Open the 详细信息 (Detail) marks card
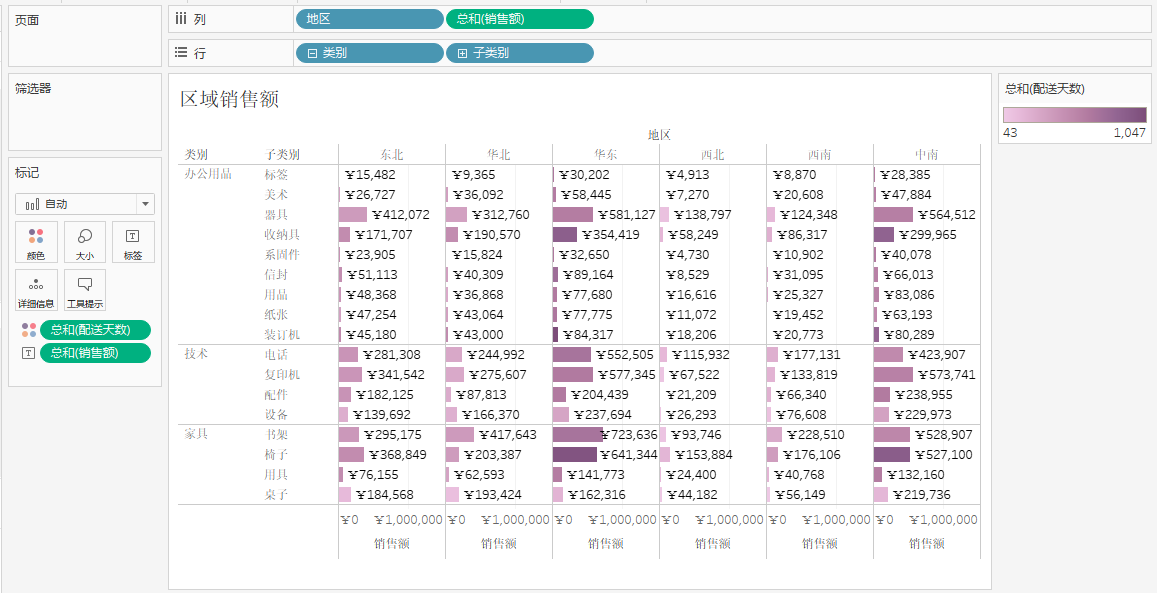The height and width of the screenshot is (593, 1157). click(x=36, y=290)
